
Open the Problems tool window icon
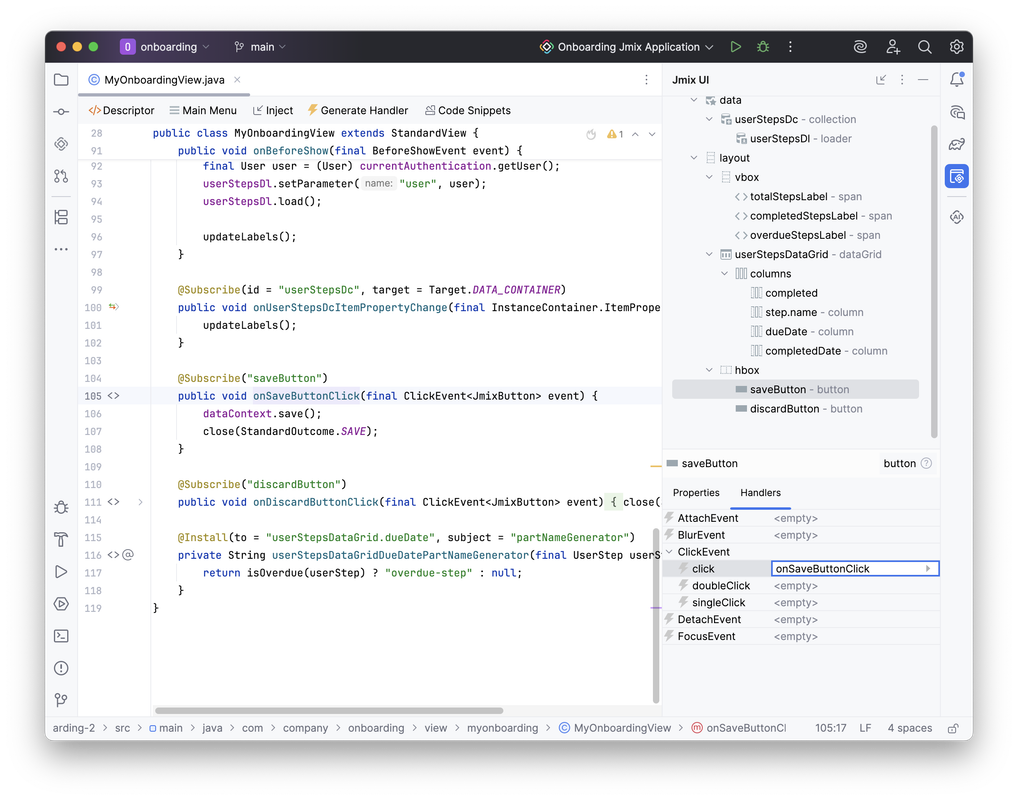[x=61, y=668]
